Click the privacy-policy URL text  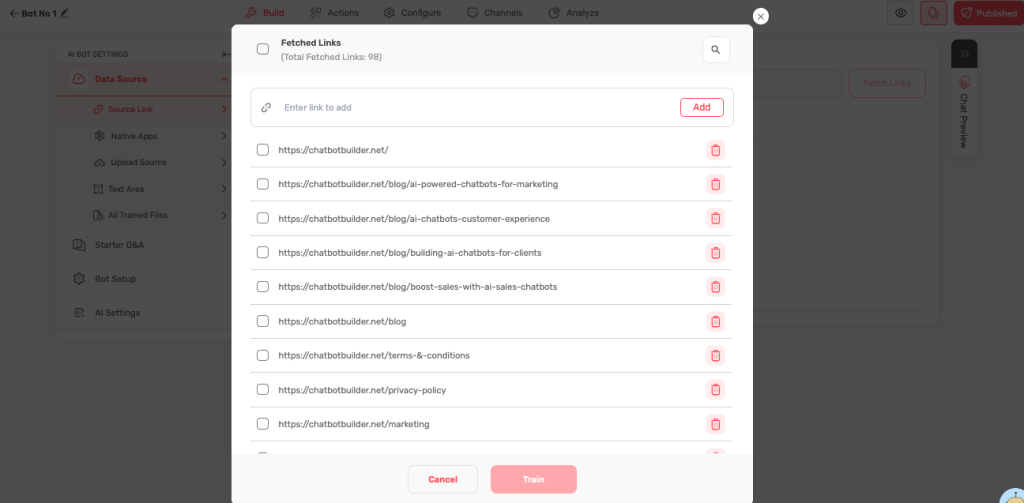click(x=362, y=390)
